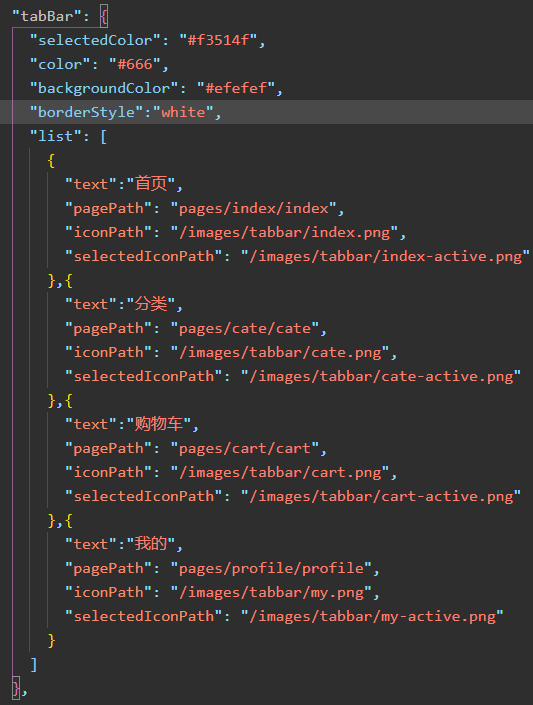Screen dimensions: 533x705
Task: Click the "购物车" text value
Action: (x=159, y=424)
